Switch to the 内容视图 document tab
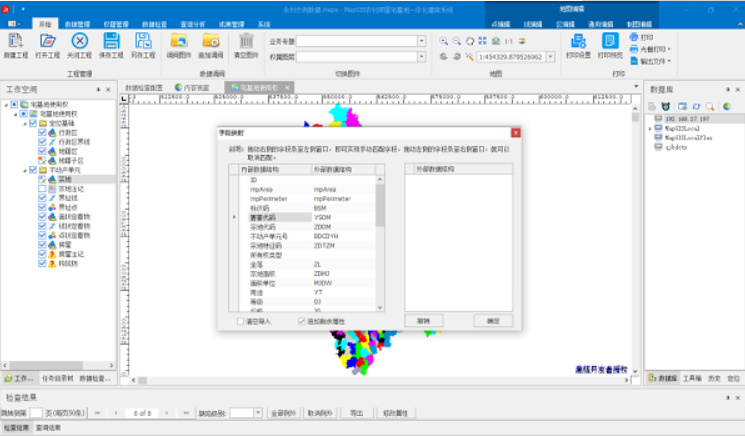This screenshot has width=745, height=436. (x=196, y=88)
